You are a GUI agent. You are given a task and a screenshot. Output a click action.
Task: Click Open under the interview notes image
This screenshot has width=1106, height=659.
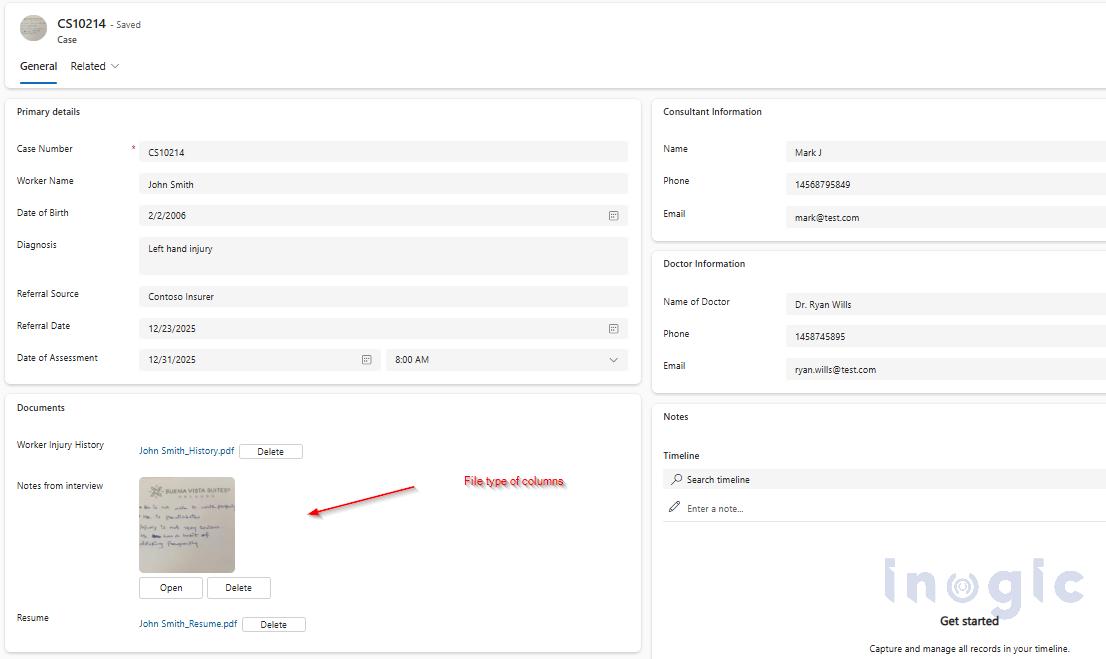(170, 587)
